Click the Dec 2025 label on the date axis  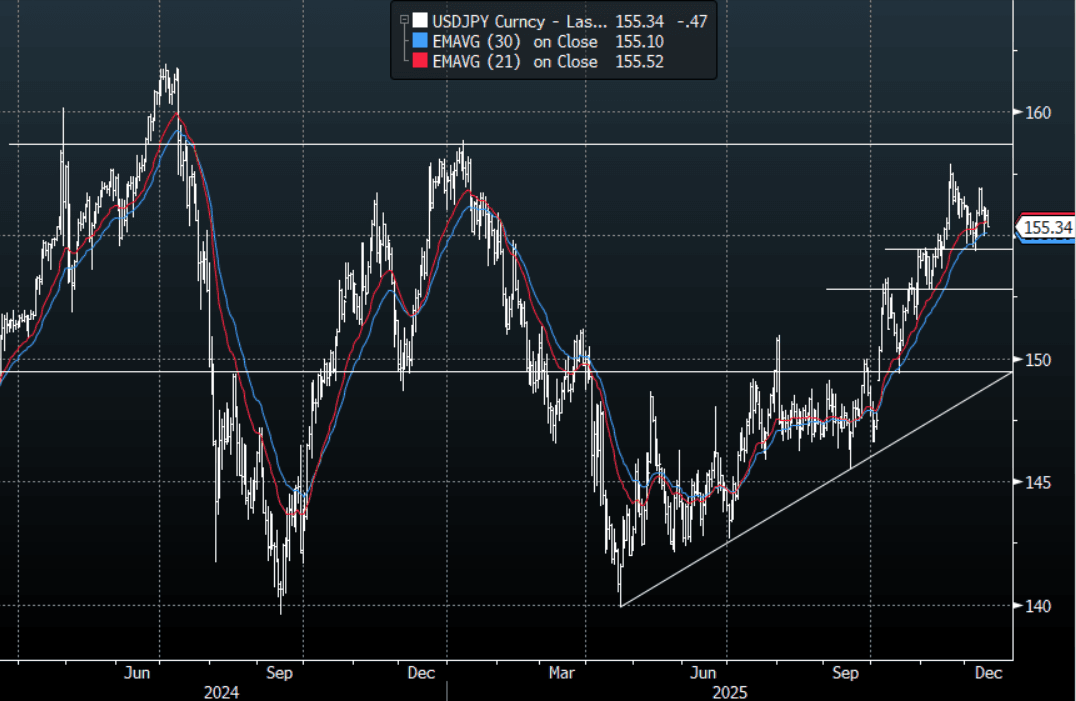pyautogui.click(x=988, y=673)
